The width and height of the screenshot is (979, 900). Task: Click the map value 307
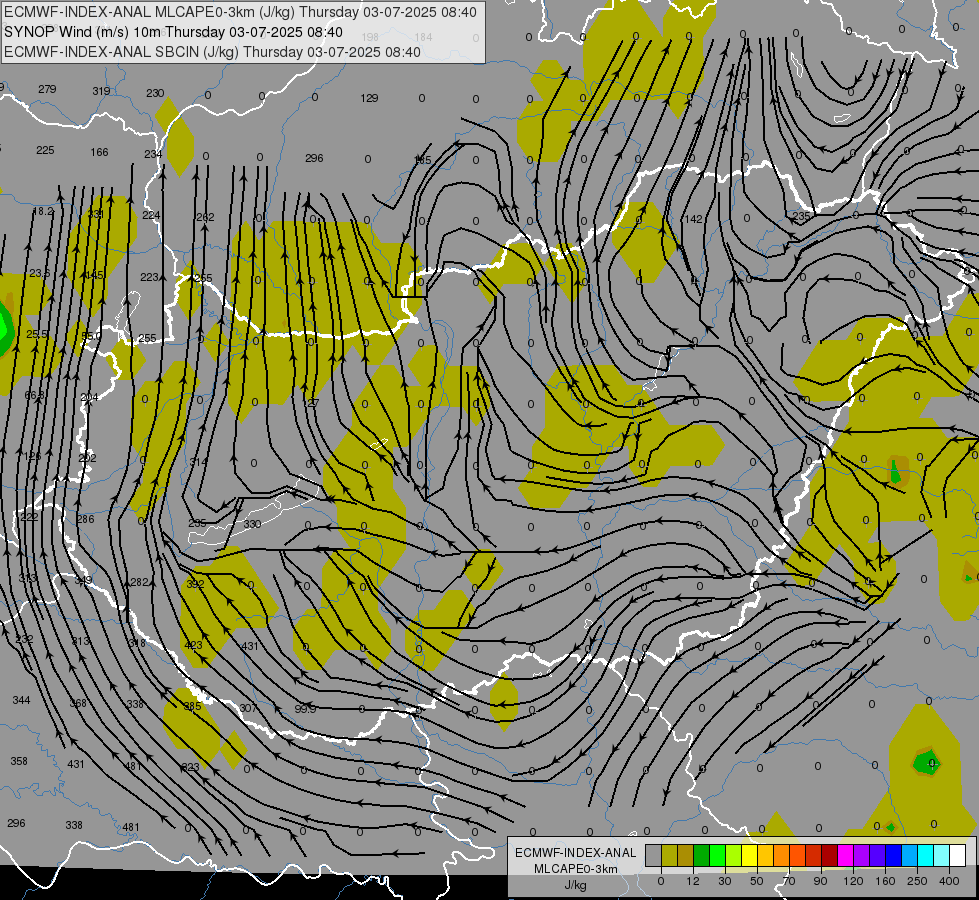(248, 708)
